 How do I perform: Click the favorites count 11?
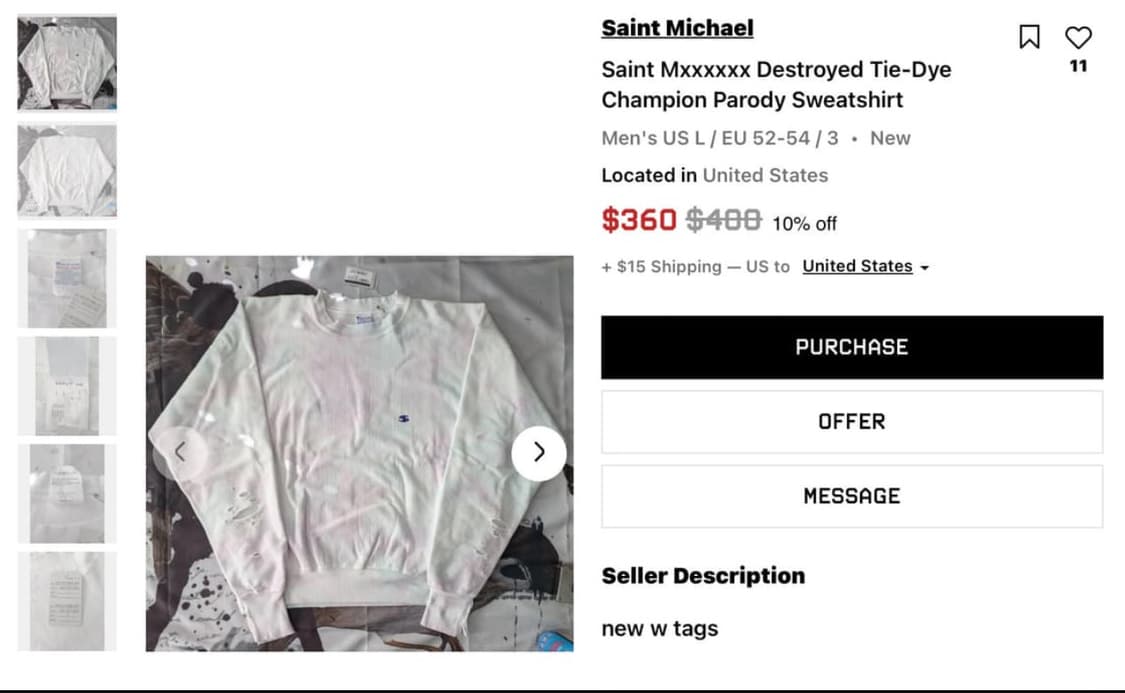point(1078,67)
